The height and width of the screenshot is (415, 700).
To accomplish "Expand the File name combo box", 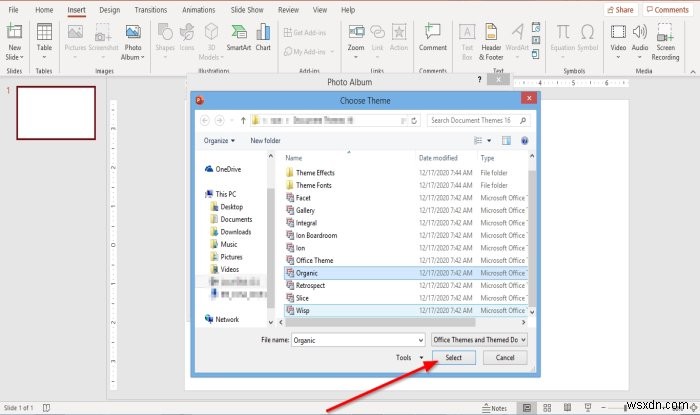I will (421, 340).
